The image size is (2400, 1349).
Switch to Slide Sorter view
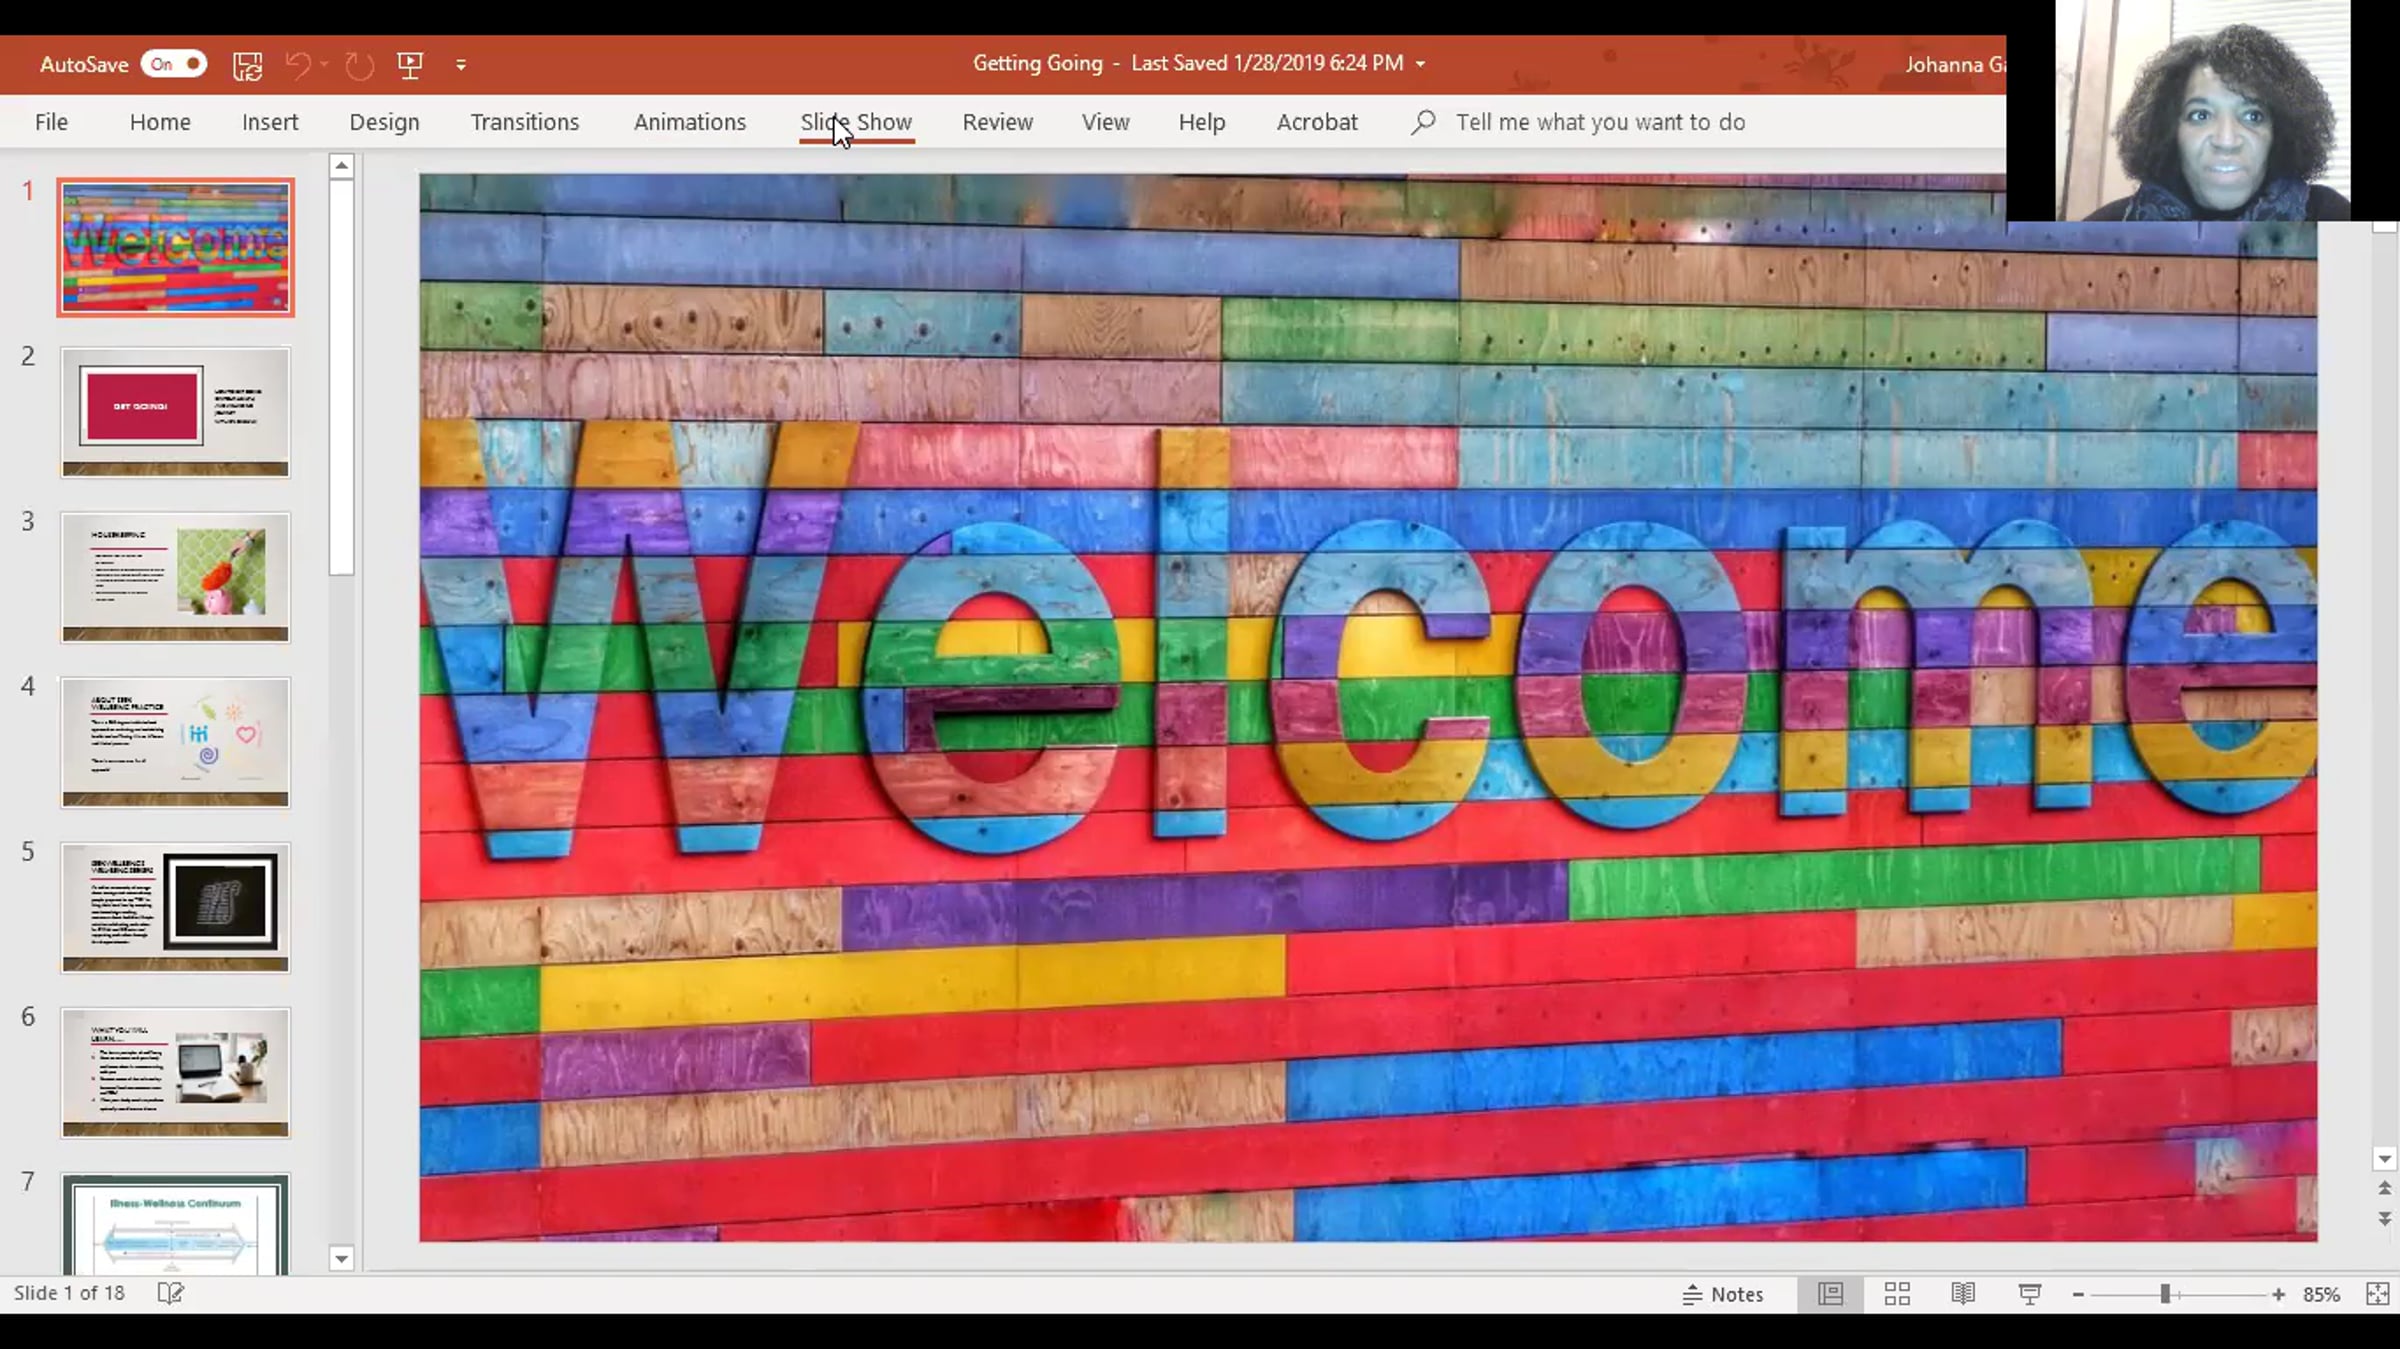point(1897,1294)
